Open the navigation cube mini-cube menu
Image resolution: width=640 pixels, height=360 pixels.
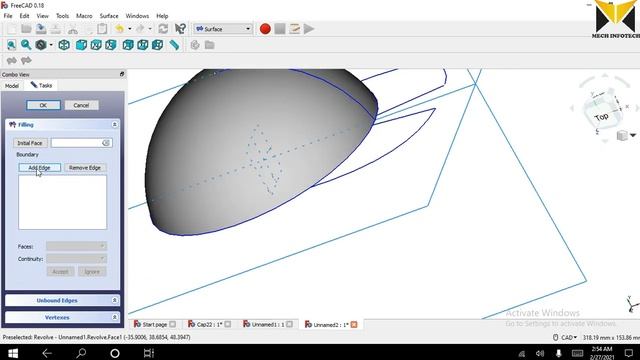[x=626, y=135]
